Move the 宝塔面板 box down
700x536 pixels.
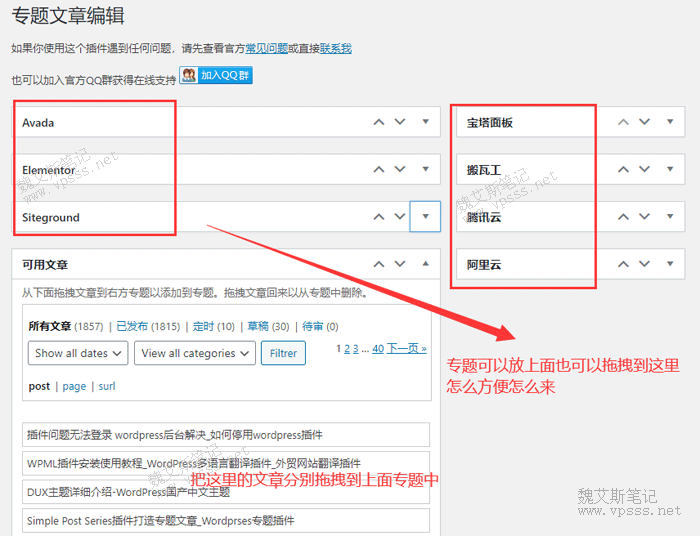(x=645, y=122)
